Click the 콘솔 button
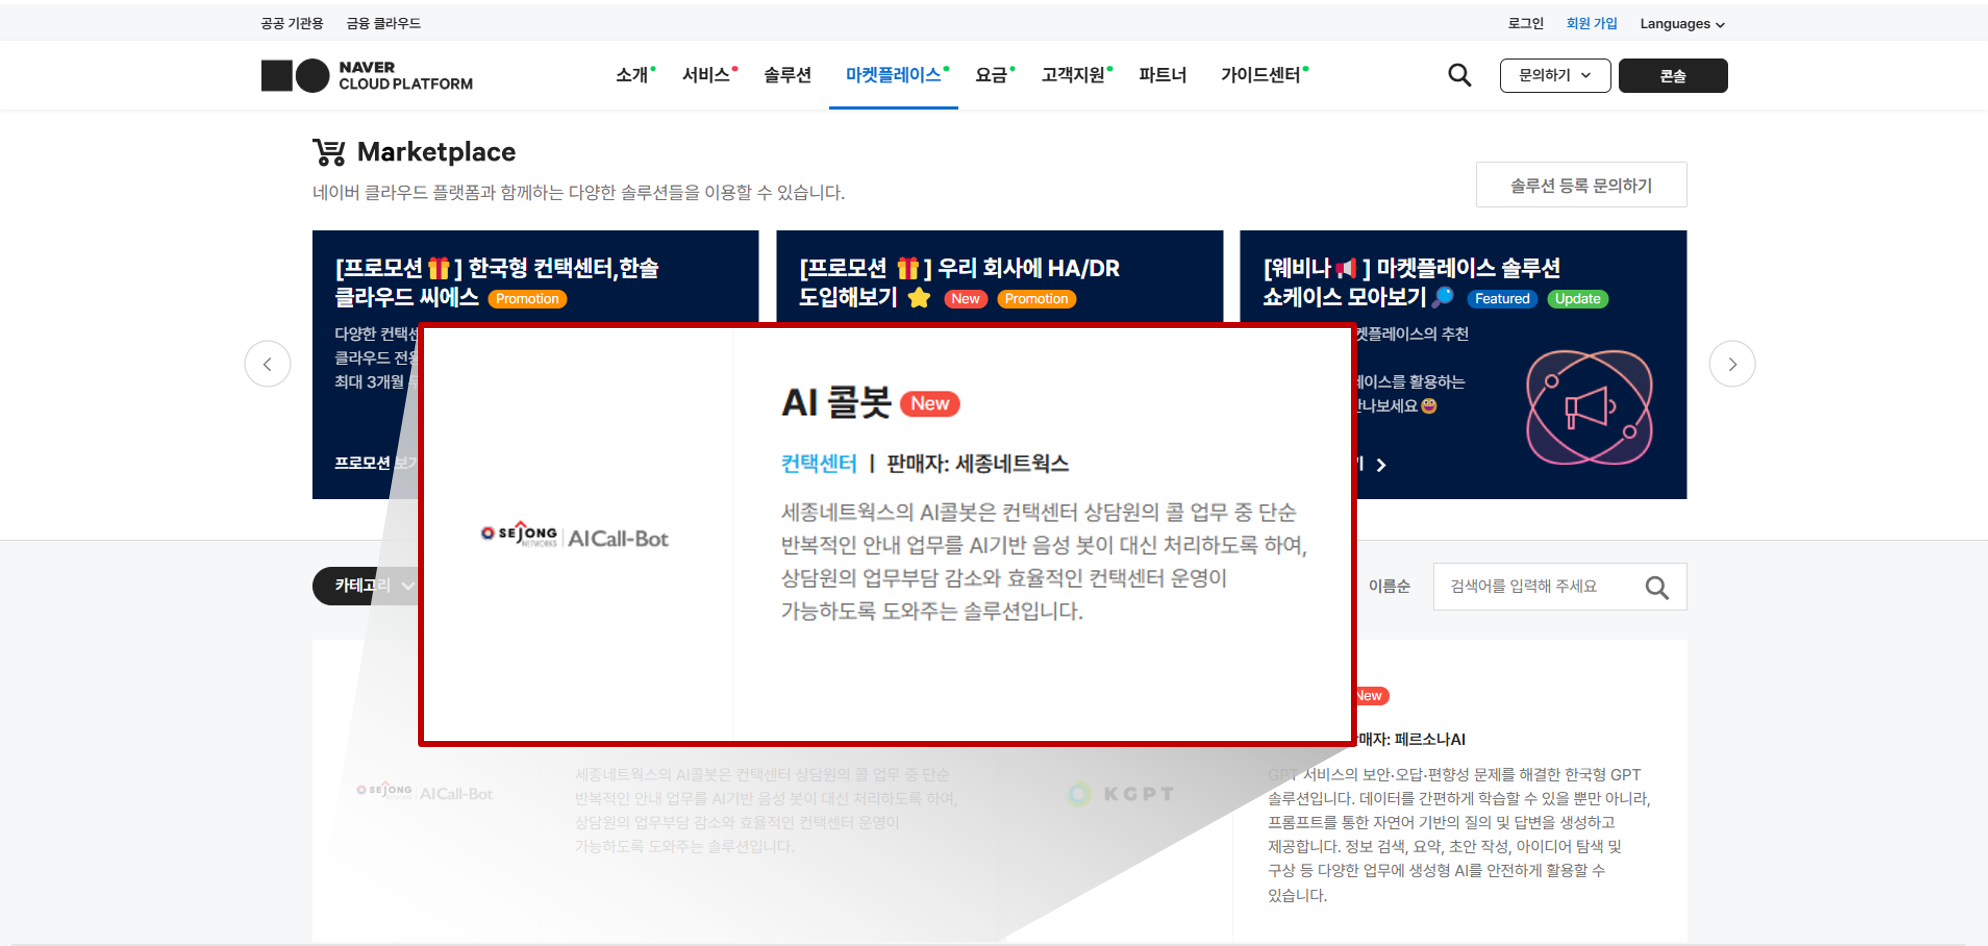1988x946 pixels. [x=1673, y=75]
